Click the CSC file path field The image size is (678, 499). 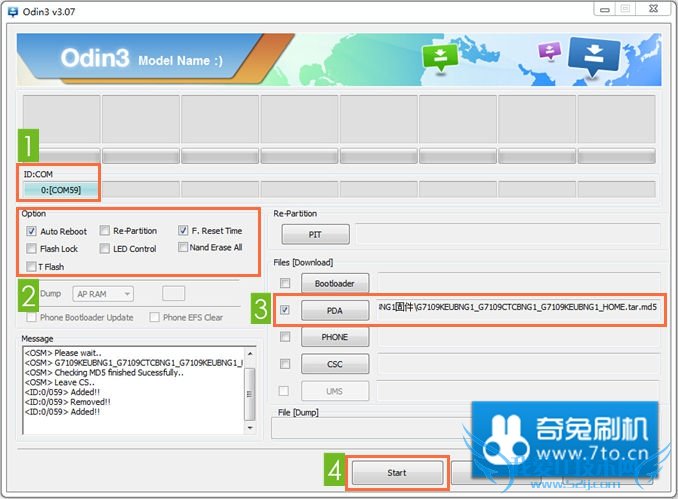[519, 364]
